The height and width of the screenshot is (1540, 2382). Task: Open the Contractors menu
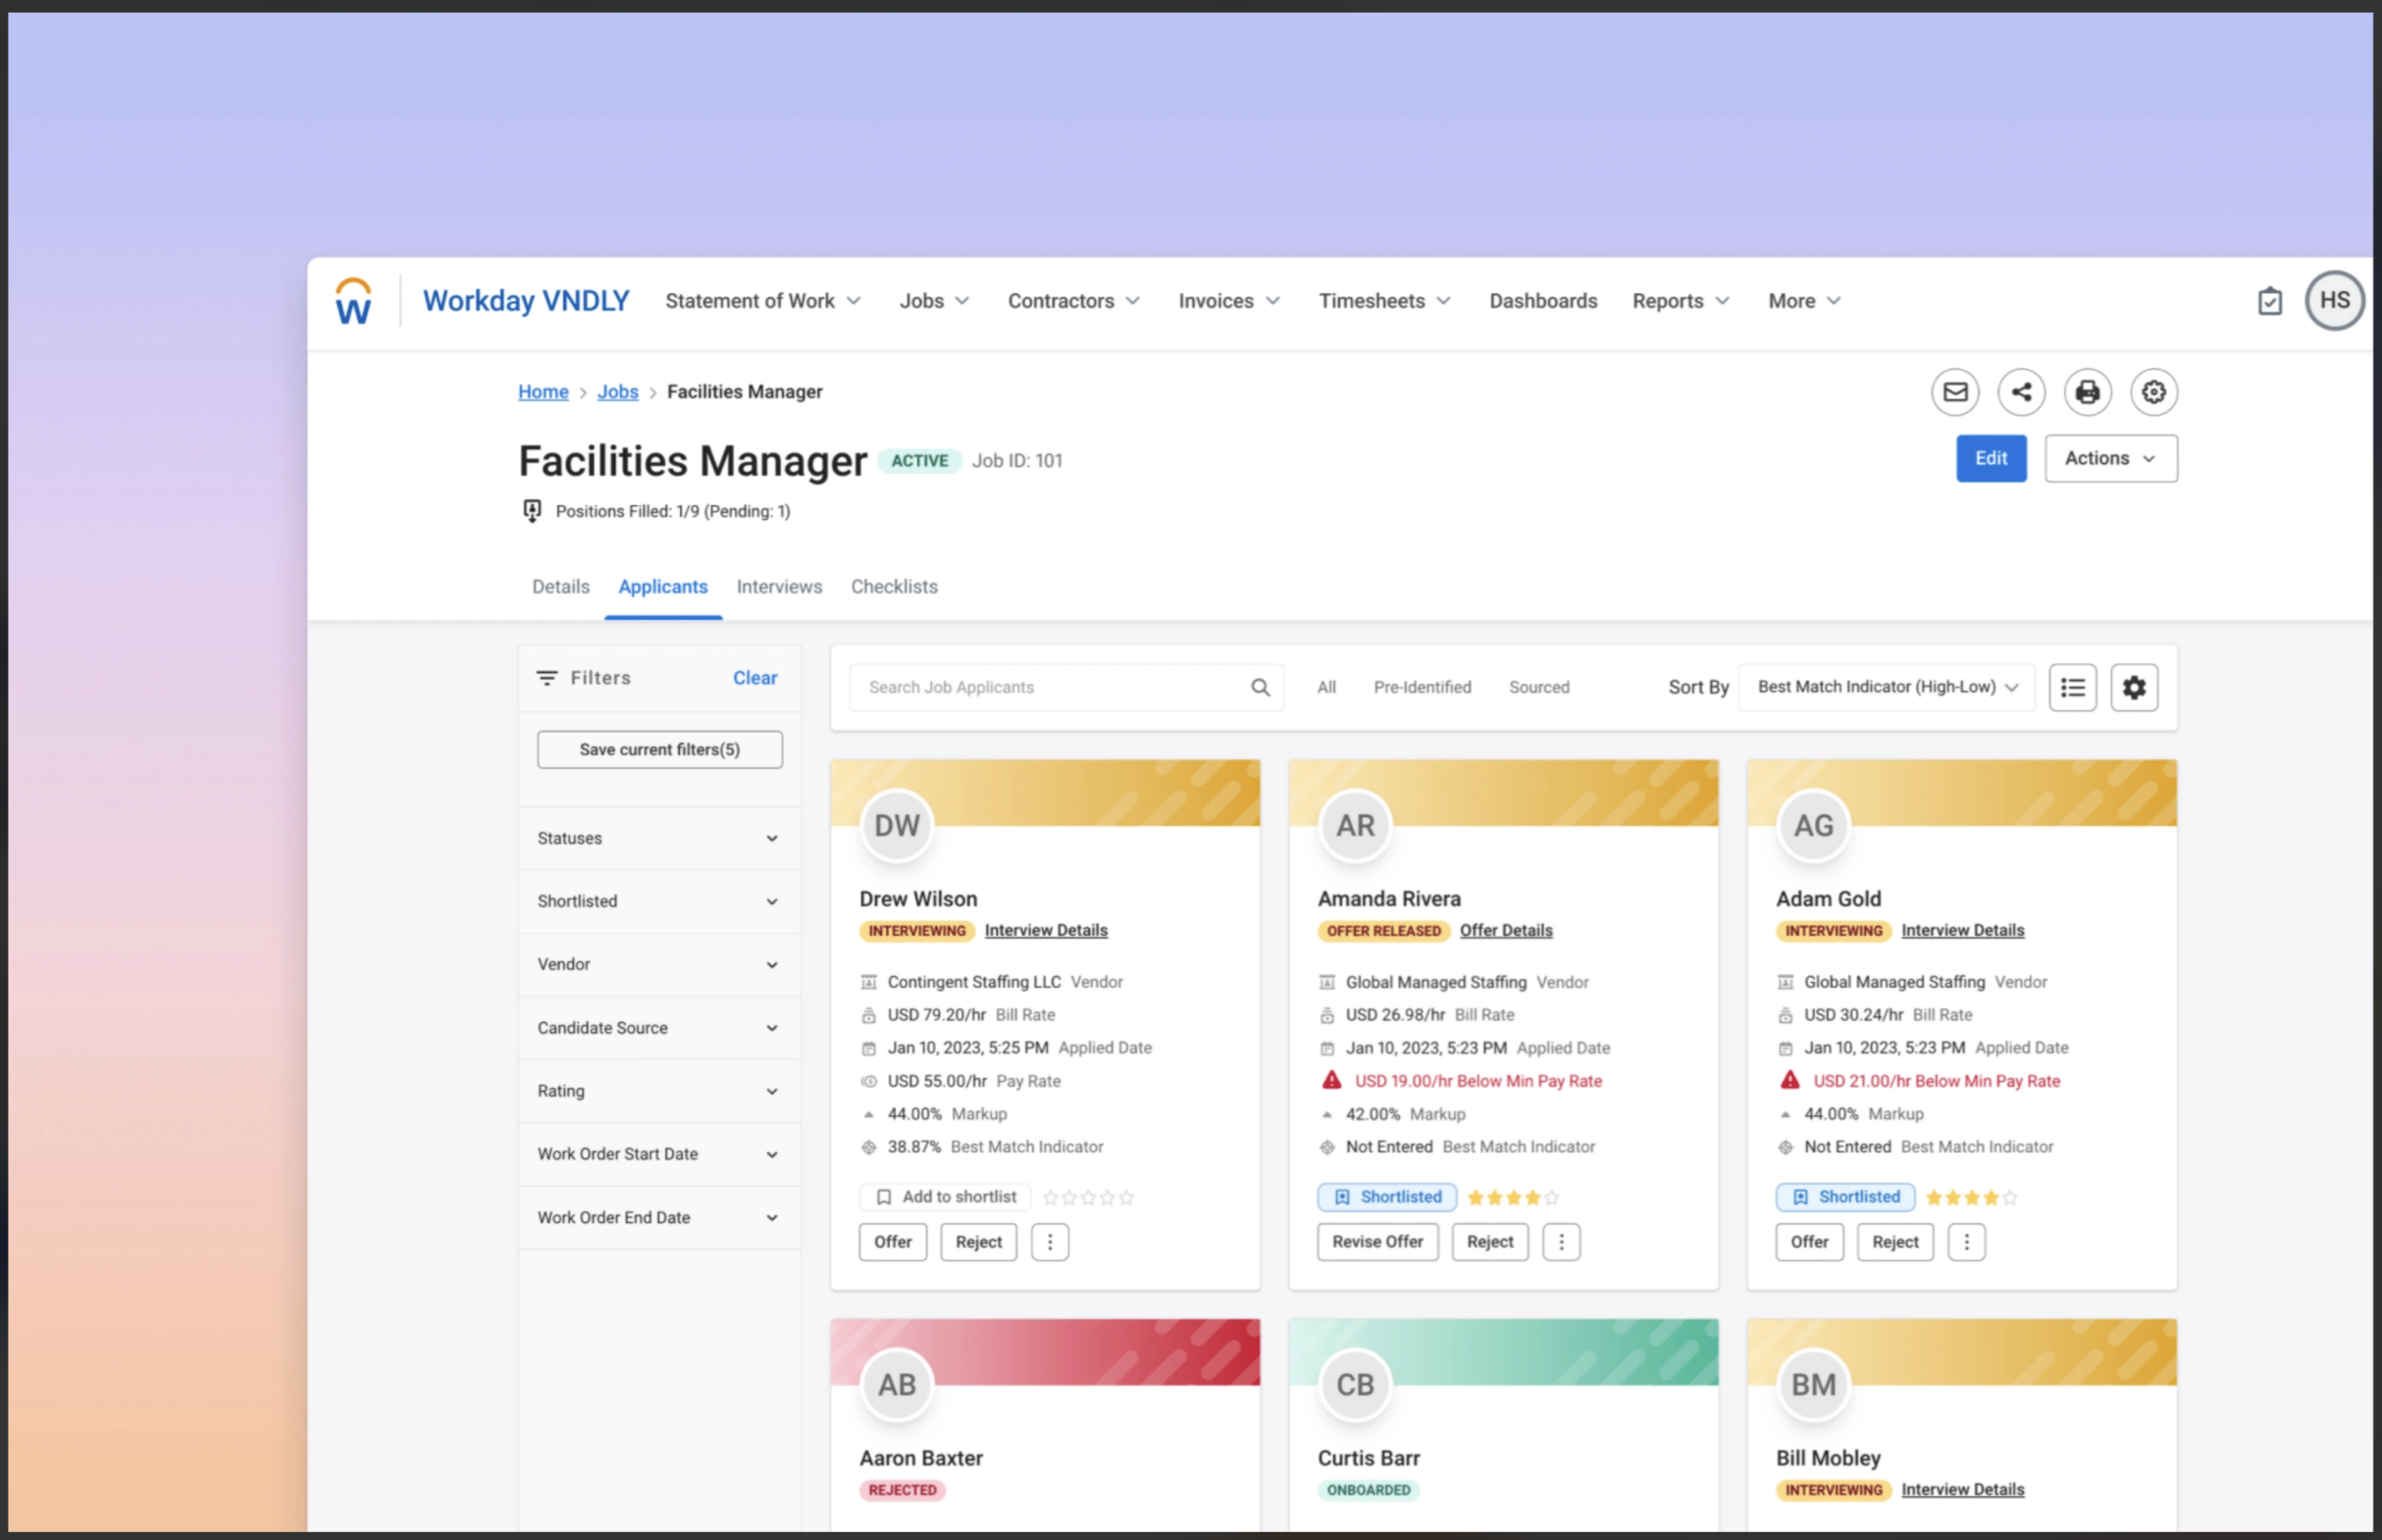(1073, 301)
